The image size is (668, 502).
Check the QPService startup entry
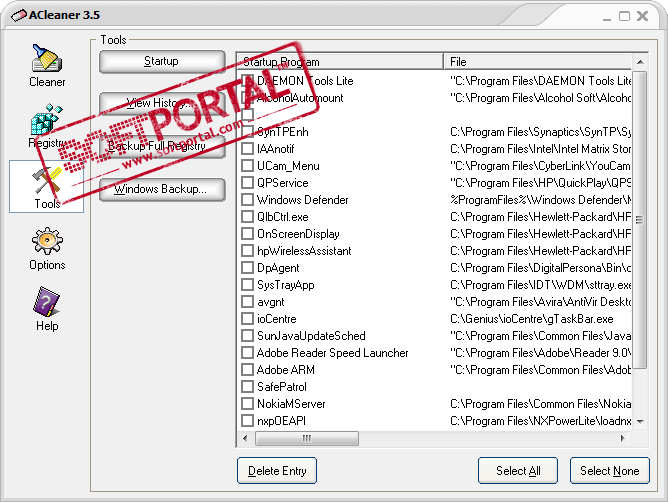[x=248, y=183]
